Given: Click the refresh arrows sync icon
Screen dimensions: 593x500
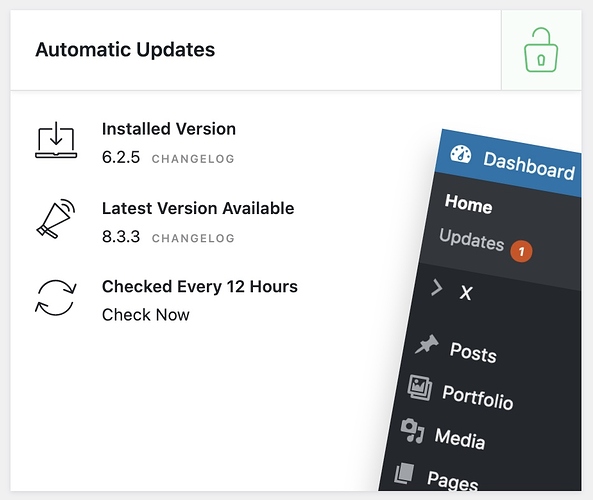Looking at the screenshot, I should point(56,298).
